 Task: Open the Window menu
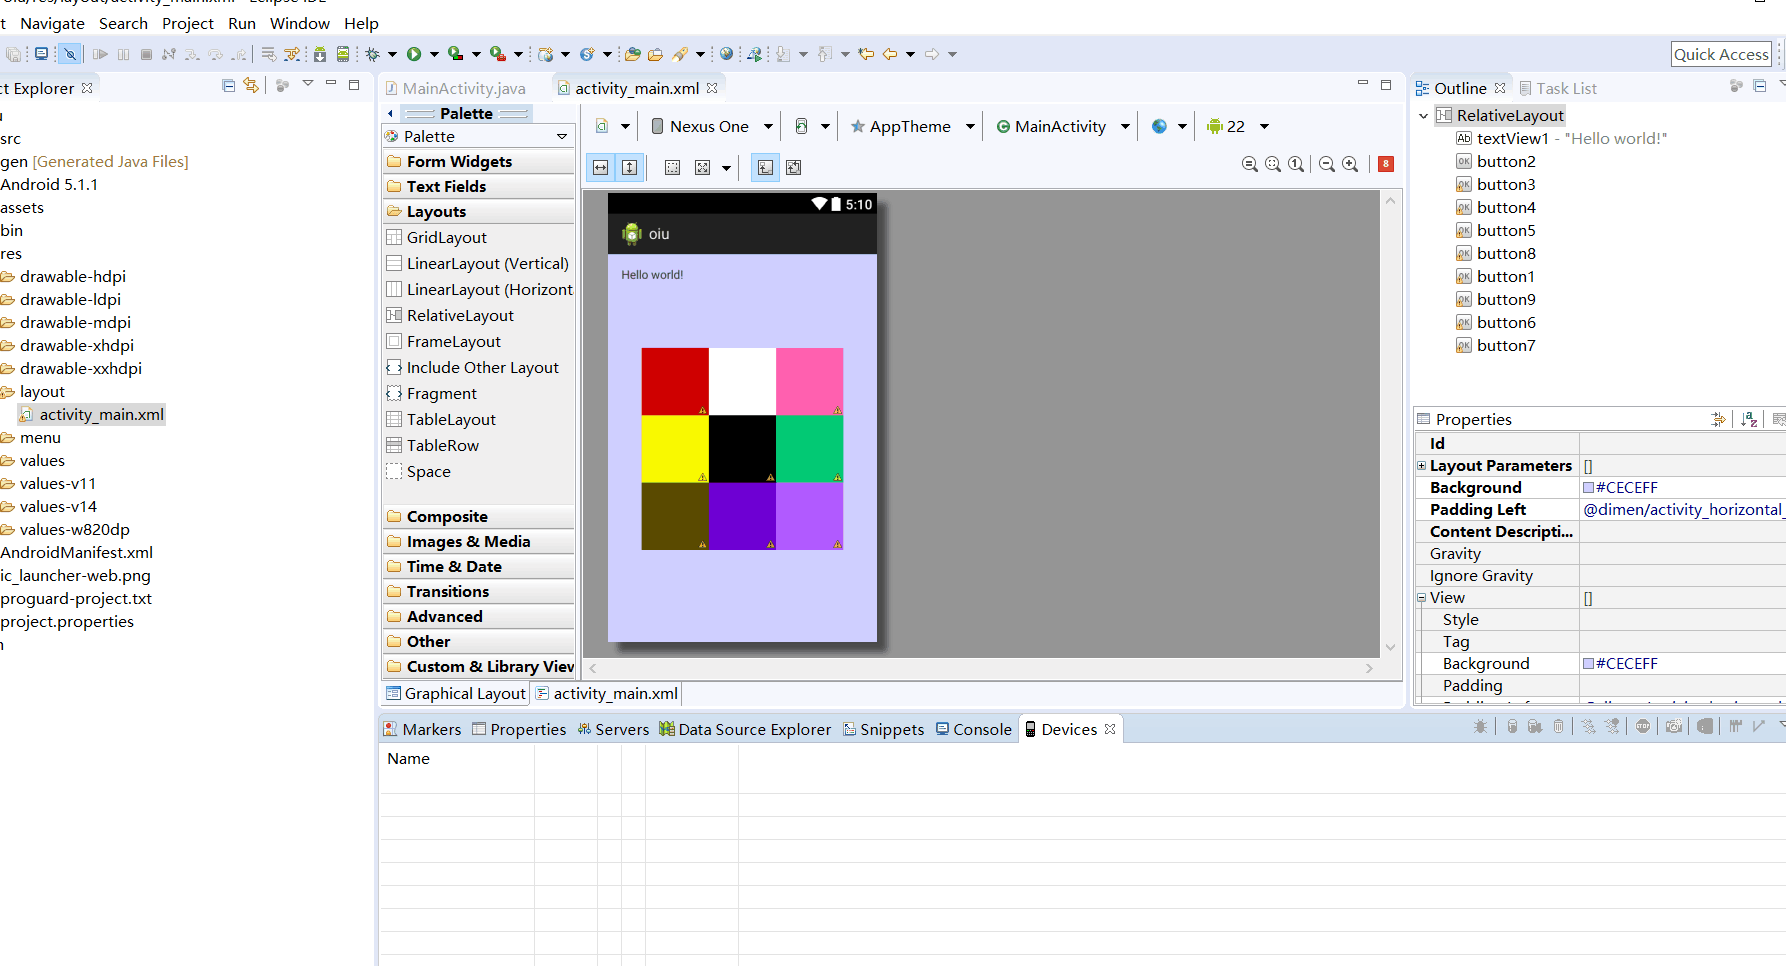click(299, 23)
